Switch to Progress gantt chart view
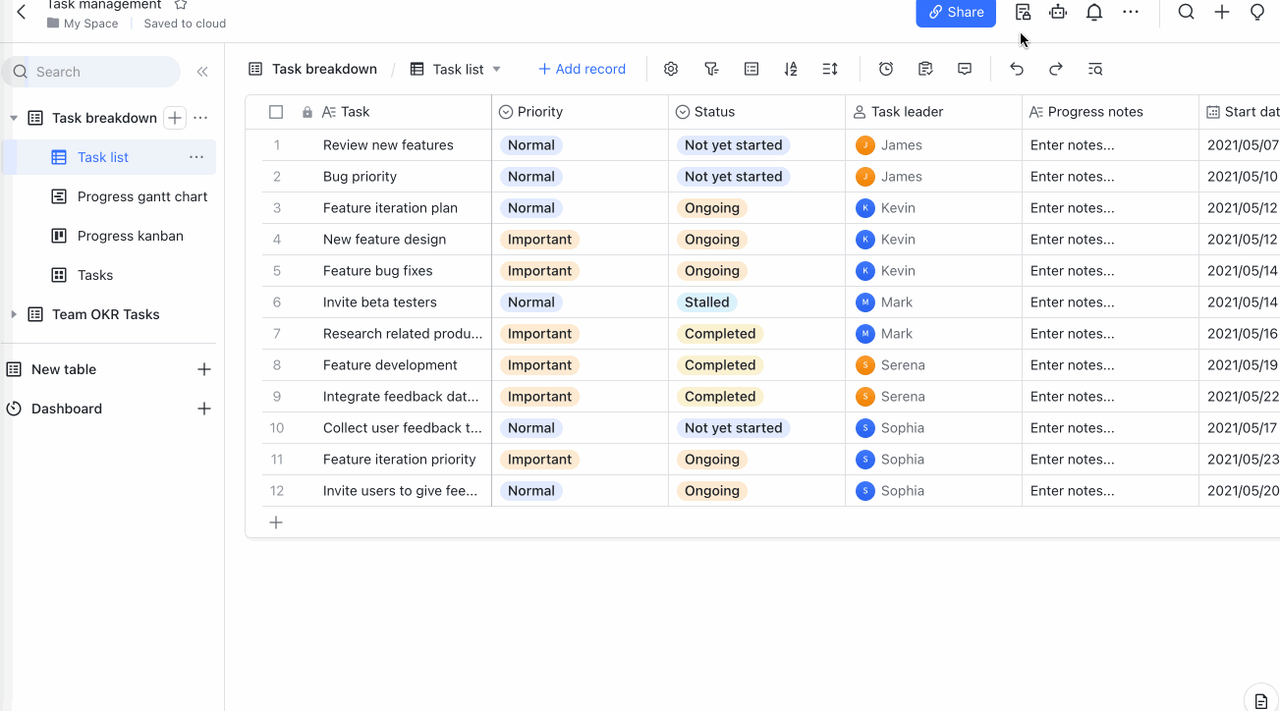This screenshot has height=711, width=1280. pyautogui.click(x=142, y=196)
